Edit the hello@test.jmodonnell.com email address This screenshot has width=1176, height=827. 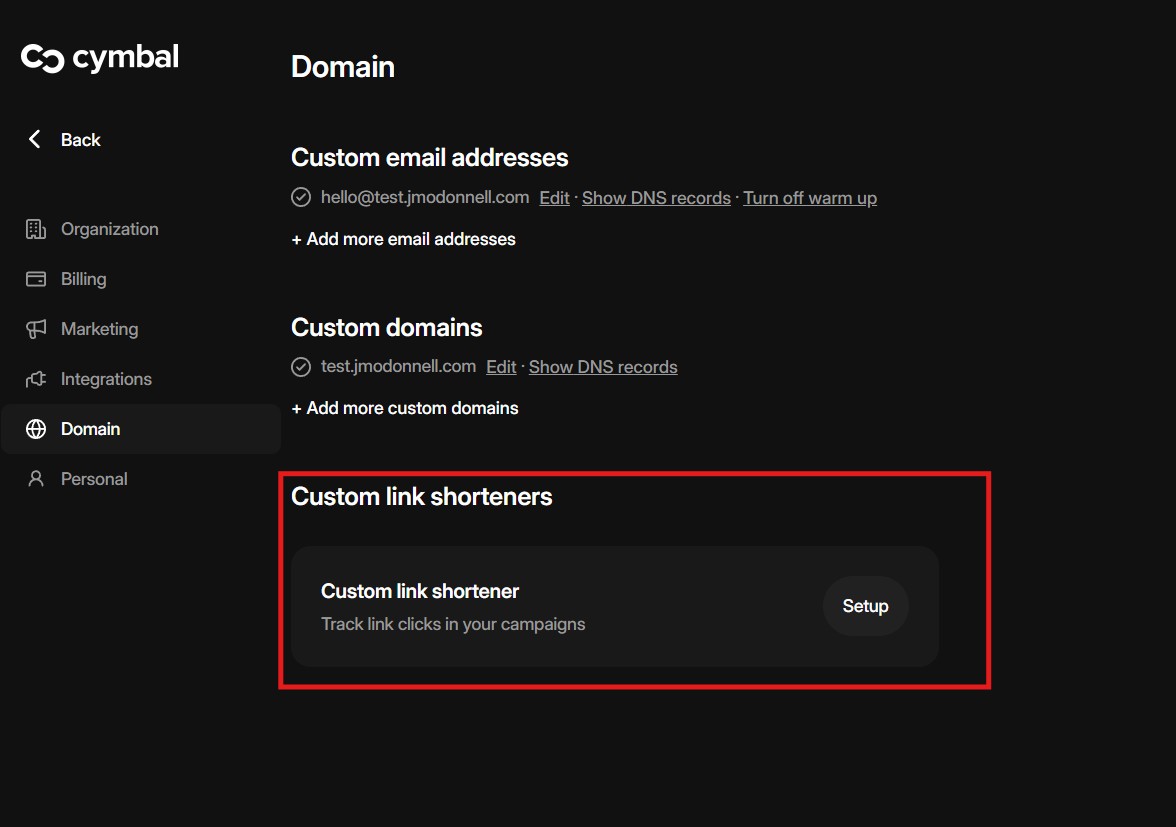pos(554,198)
